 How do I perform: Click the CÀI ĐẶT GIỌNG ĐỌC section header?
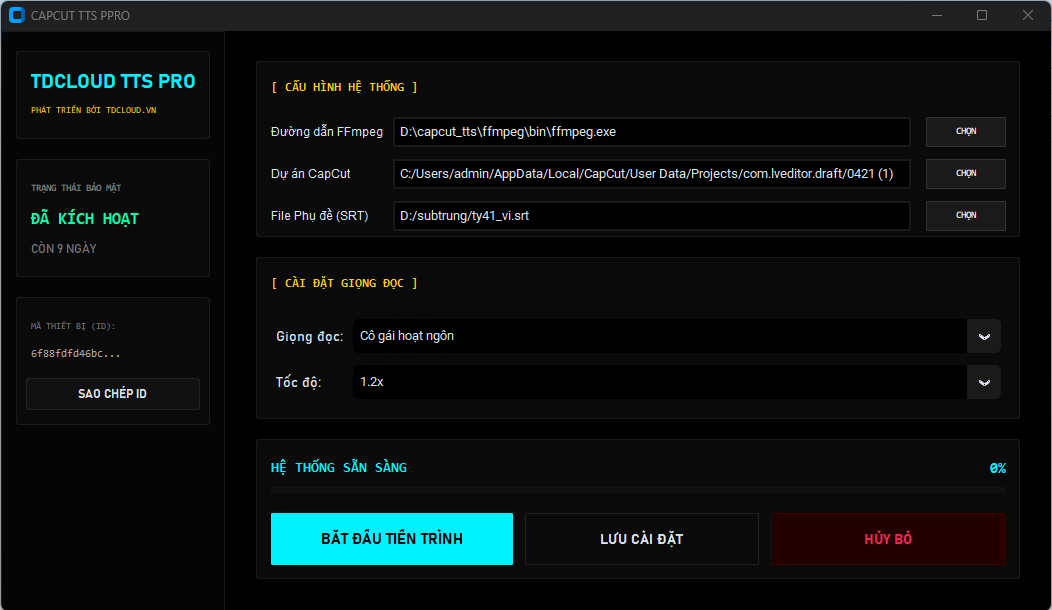point(344,283)
